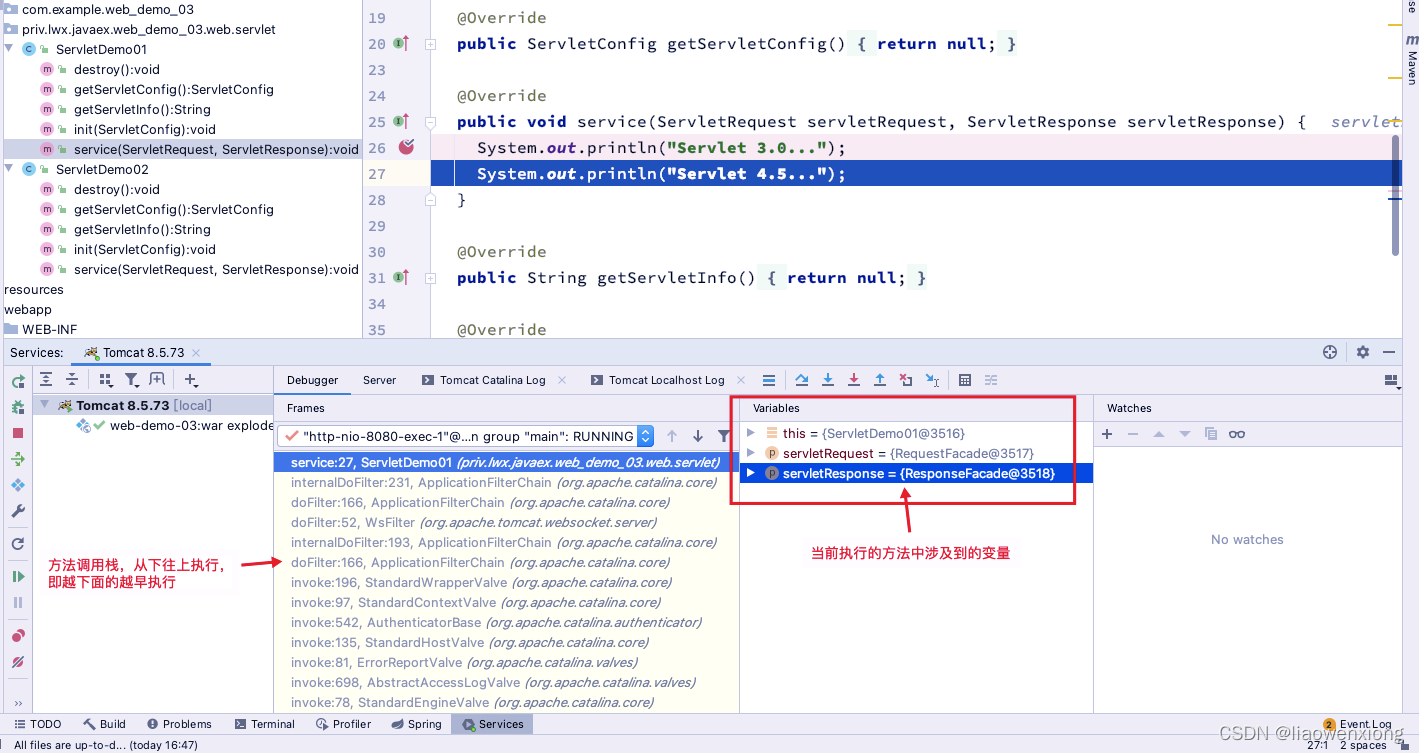
Task: View breakpoints with red circles icon
Action: point(18,636)
